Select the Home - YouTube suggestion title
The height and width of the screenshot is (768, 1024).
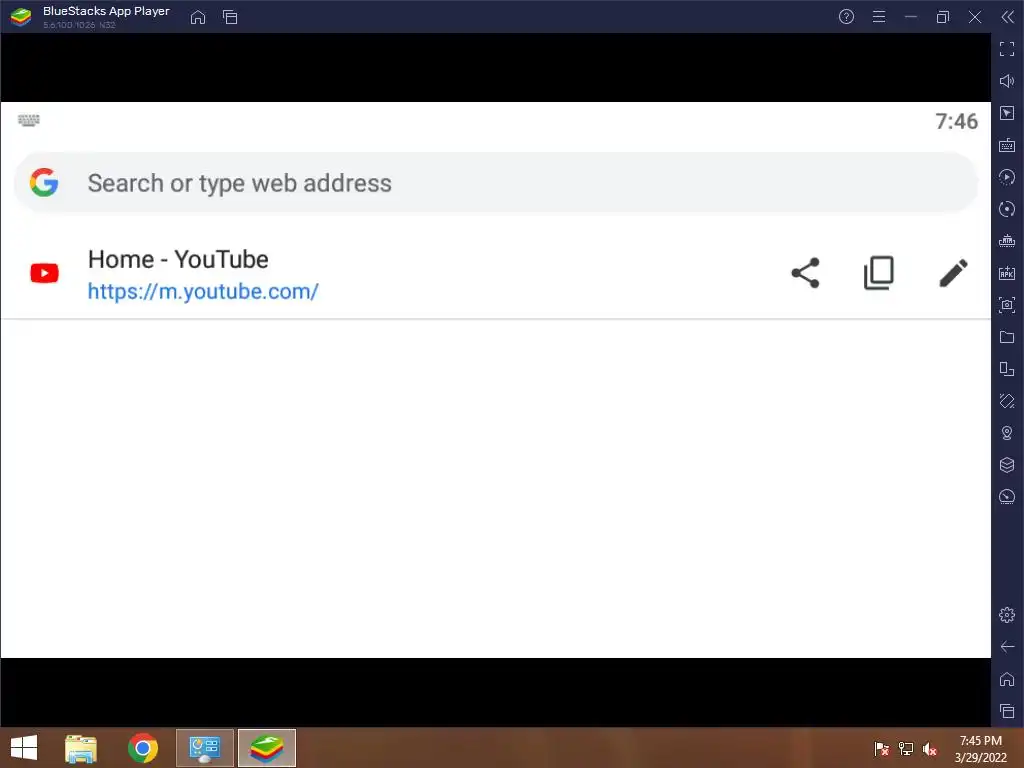coord(178,259)
